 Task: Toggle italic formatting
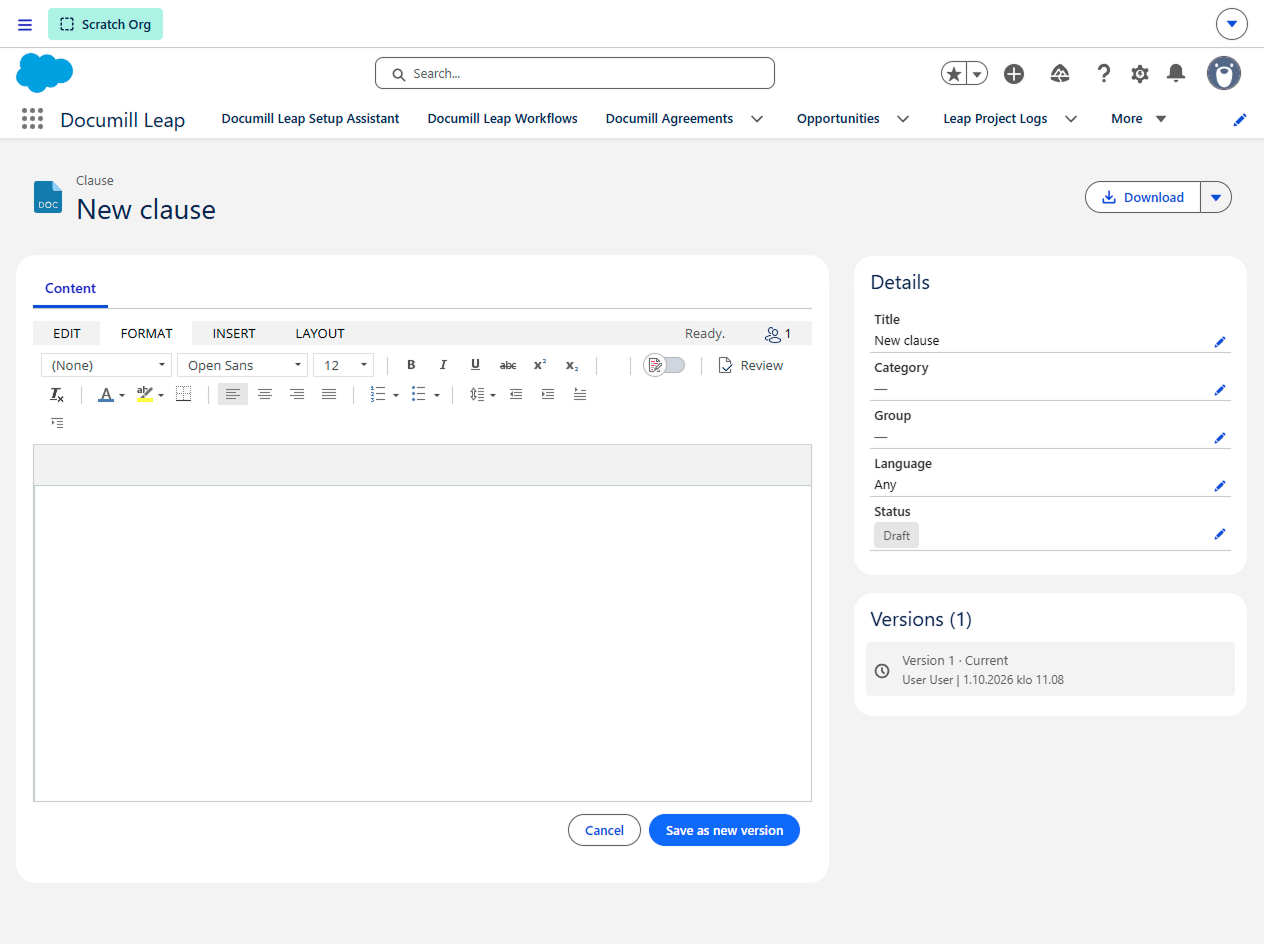tap(443, 365)
